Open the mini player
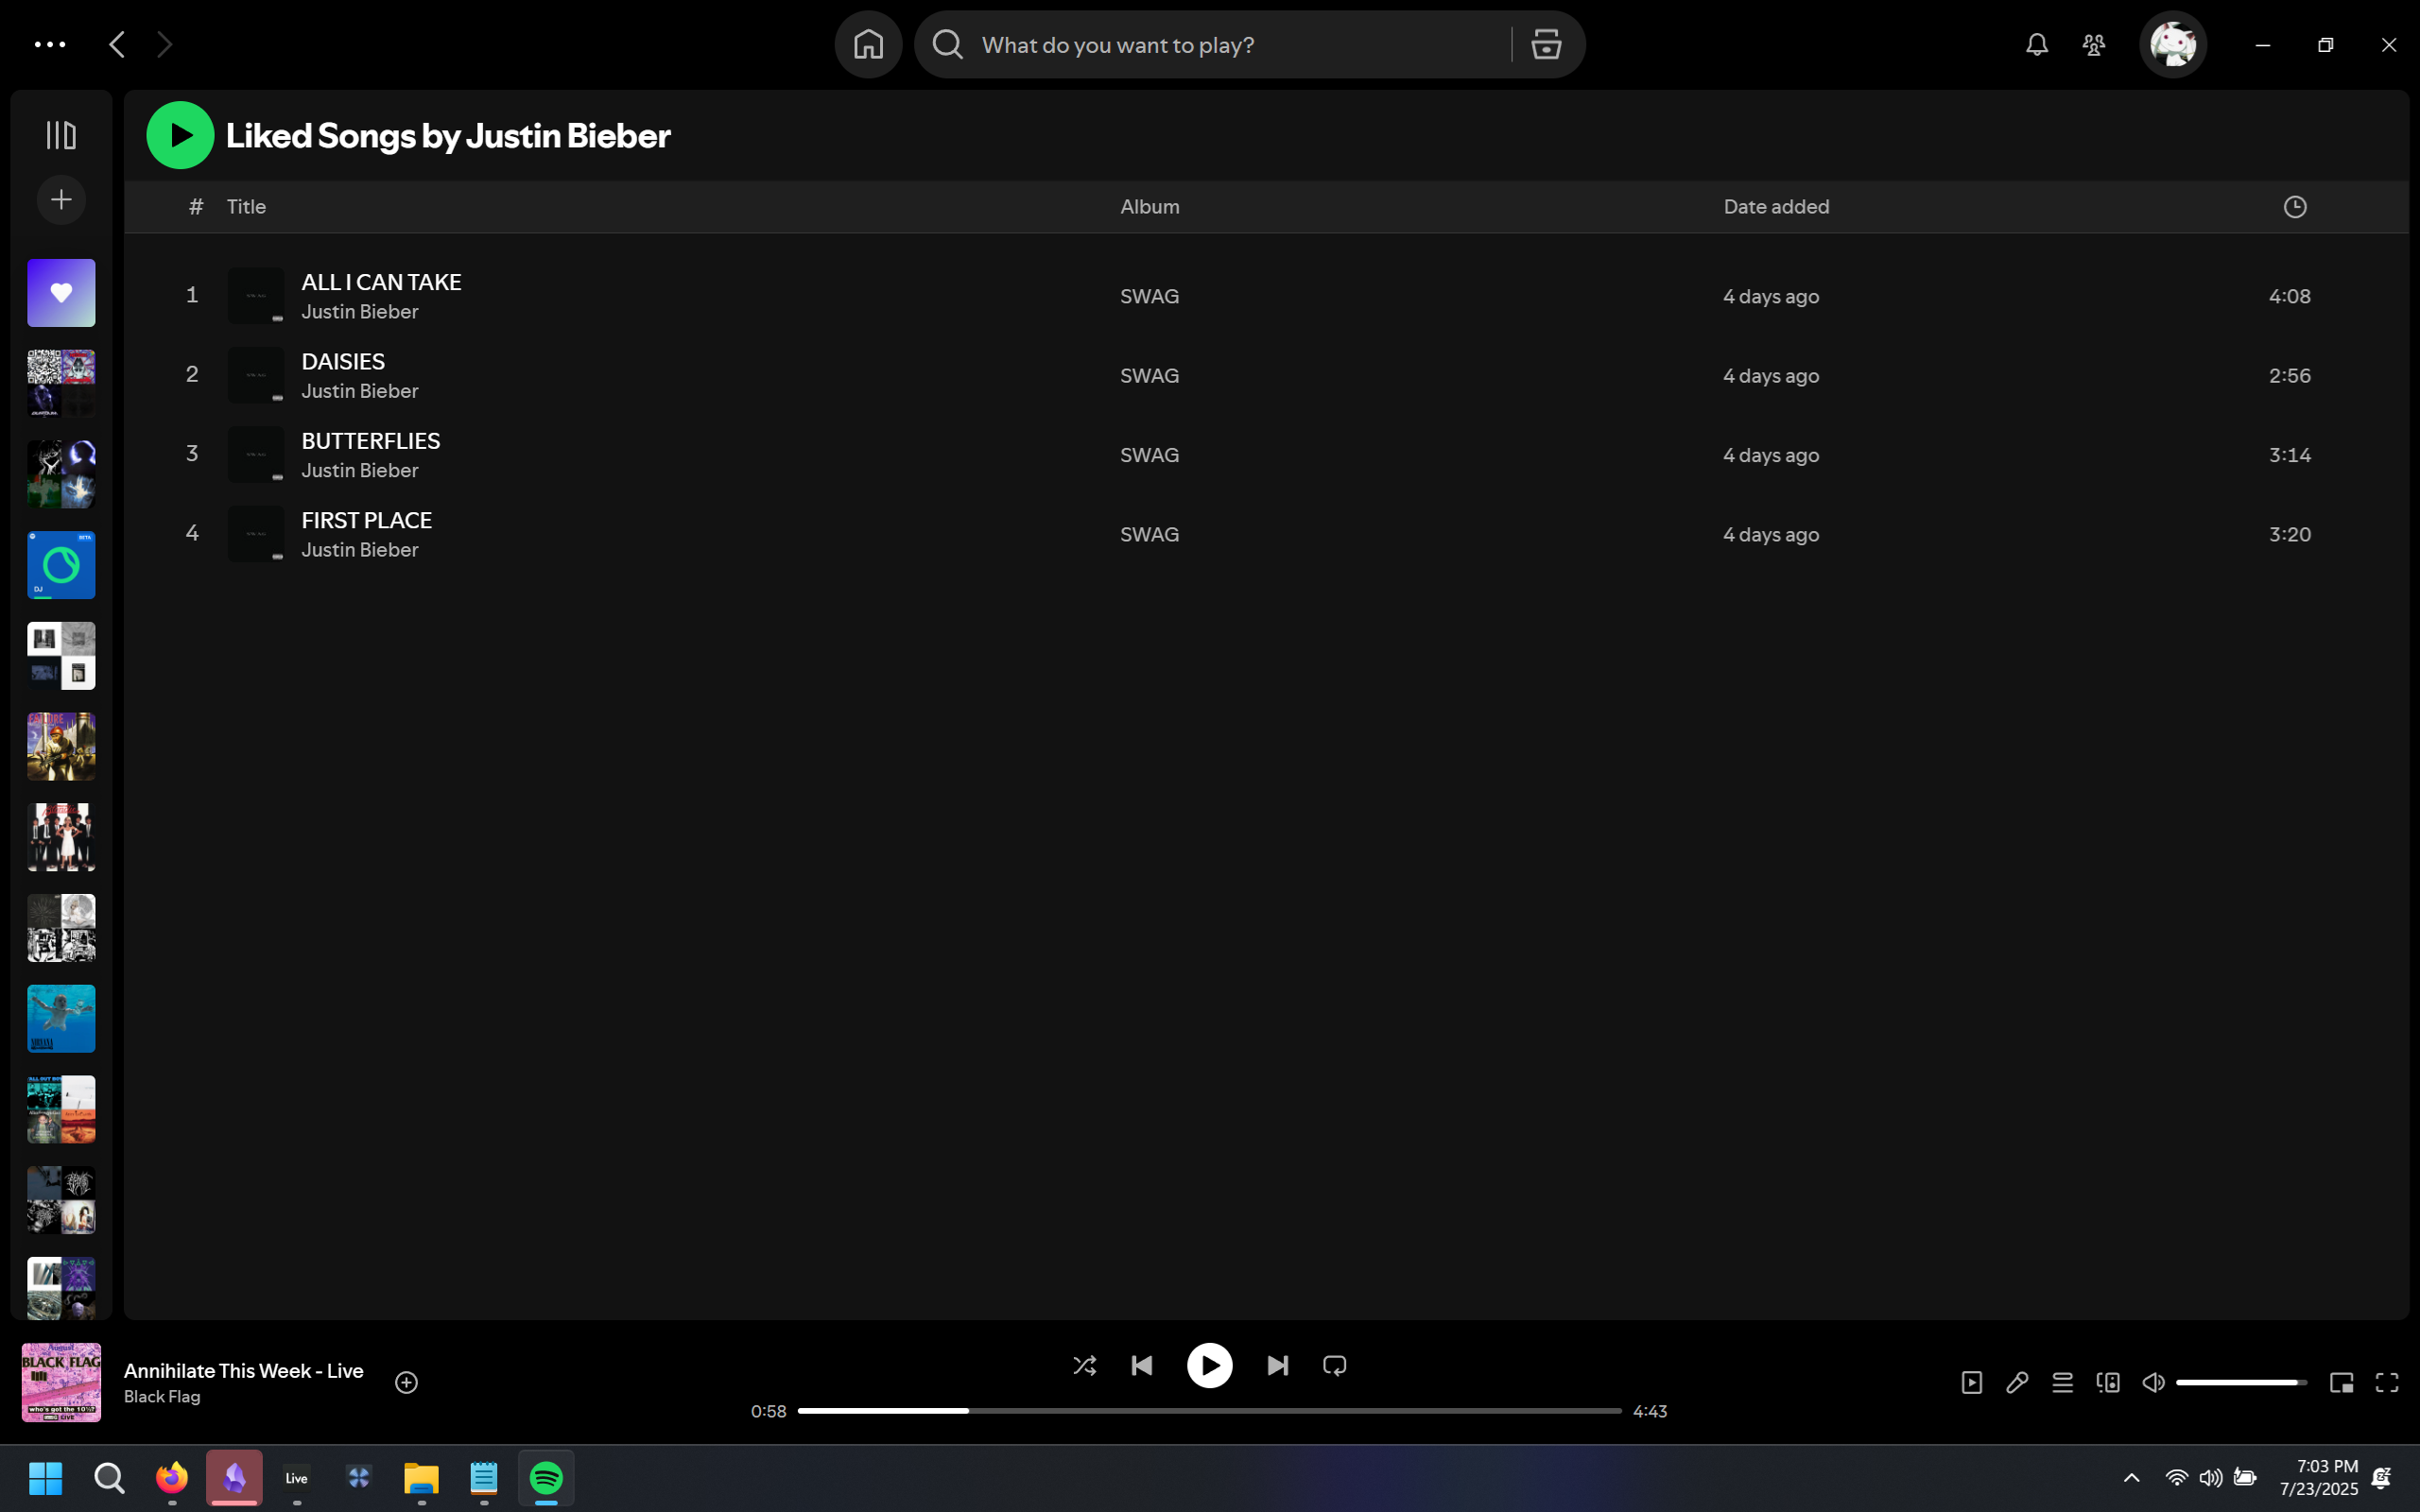Screen dimensions: 2420x1512 coord(2341,1382)
